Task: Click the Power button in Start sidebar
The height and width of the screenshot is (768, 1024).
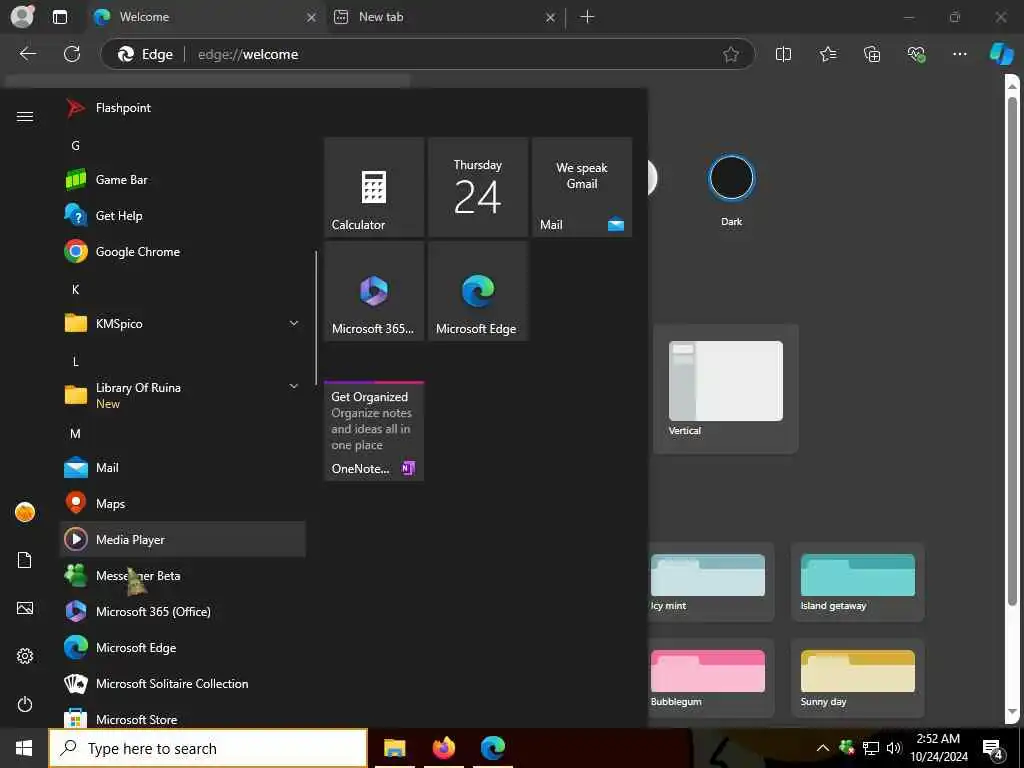Action: point(25,704)
